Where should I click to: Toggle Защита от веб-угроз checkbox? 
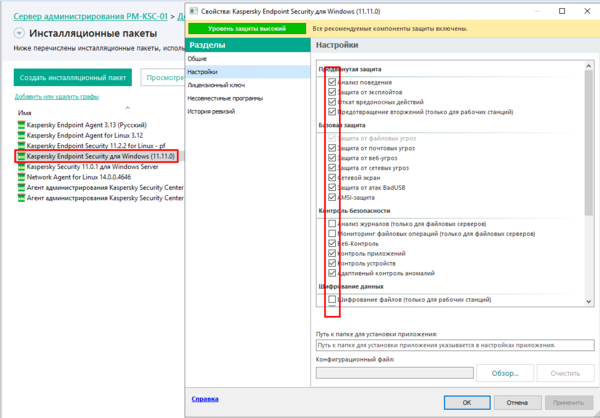[332, 158]
